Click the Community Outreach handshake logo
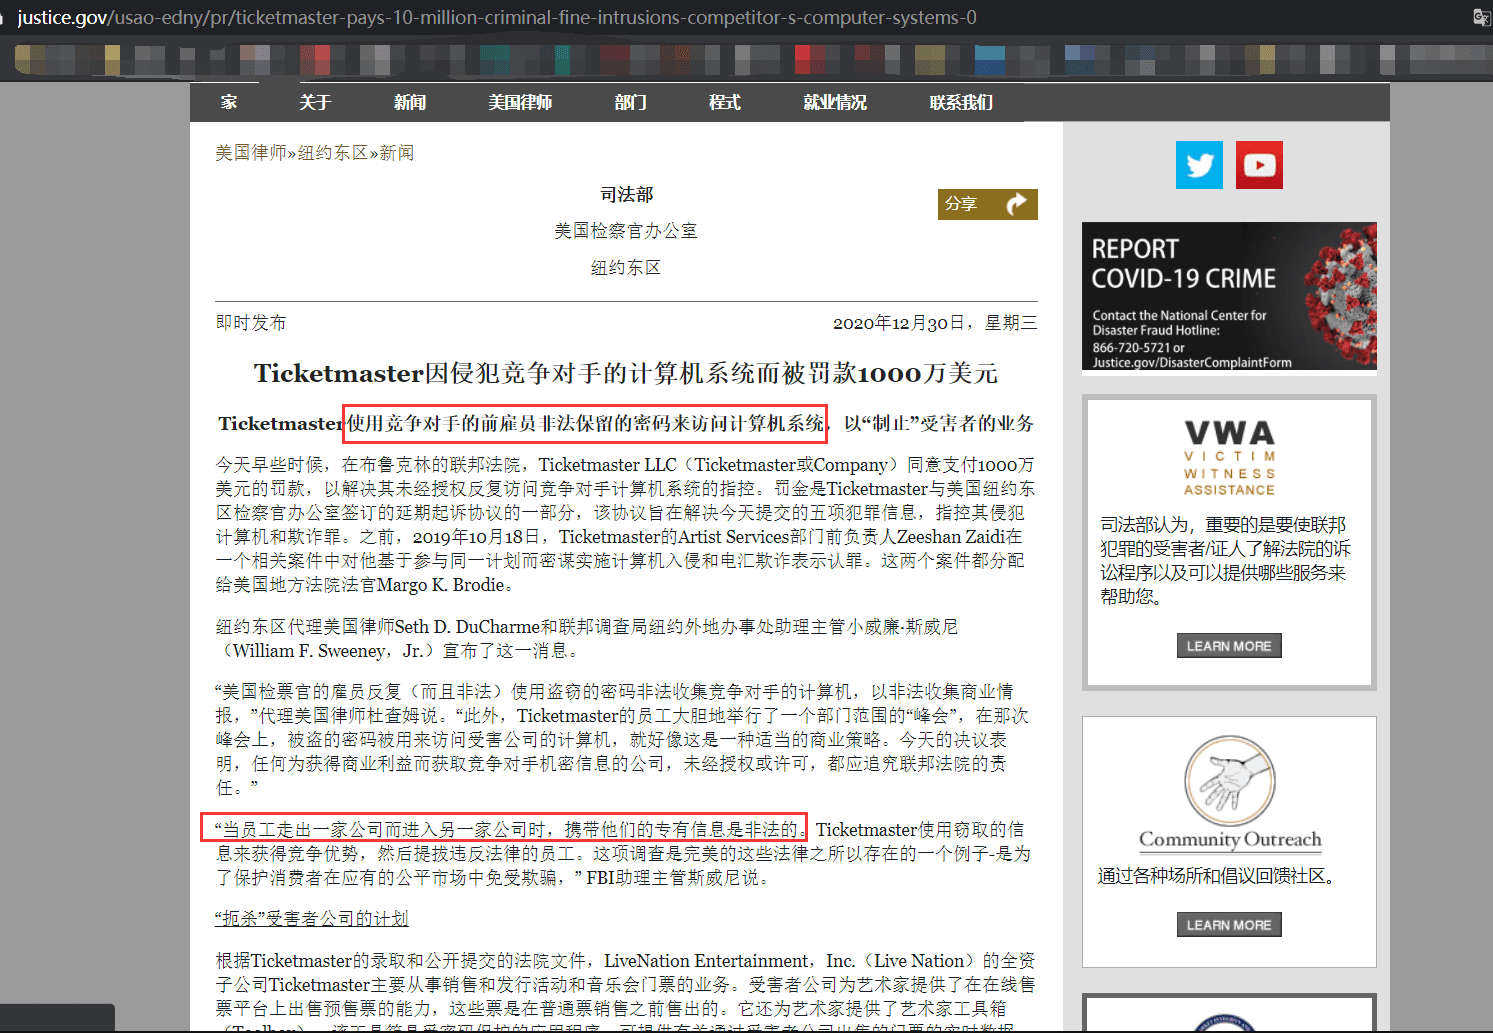This screenshot has width=1493, height=1033. point(1229,782)
